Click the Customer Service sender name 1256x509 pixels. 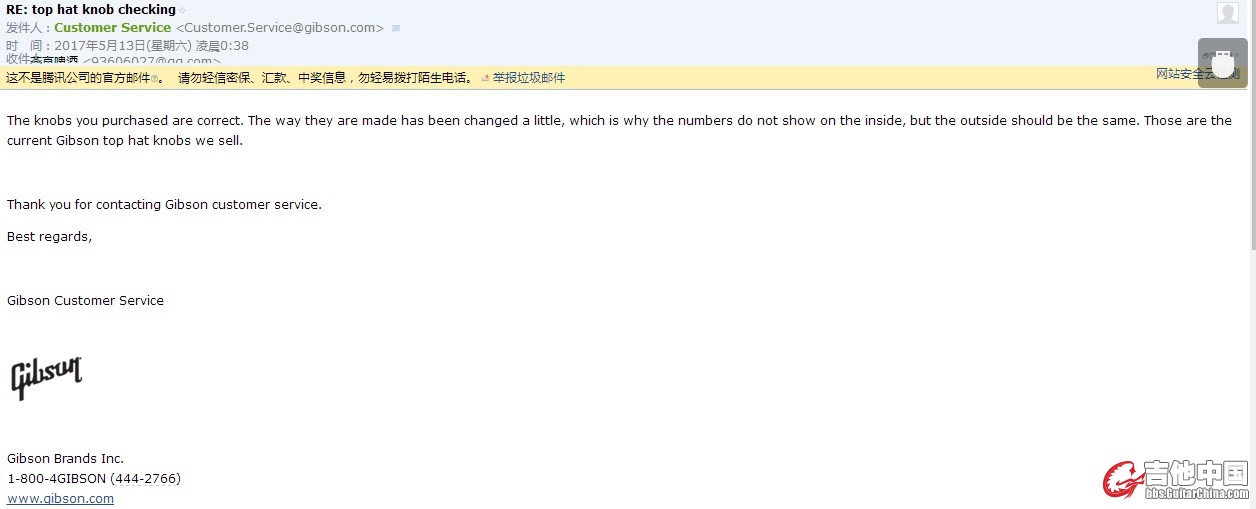tap(112, 28)
